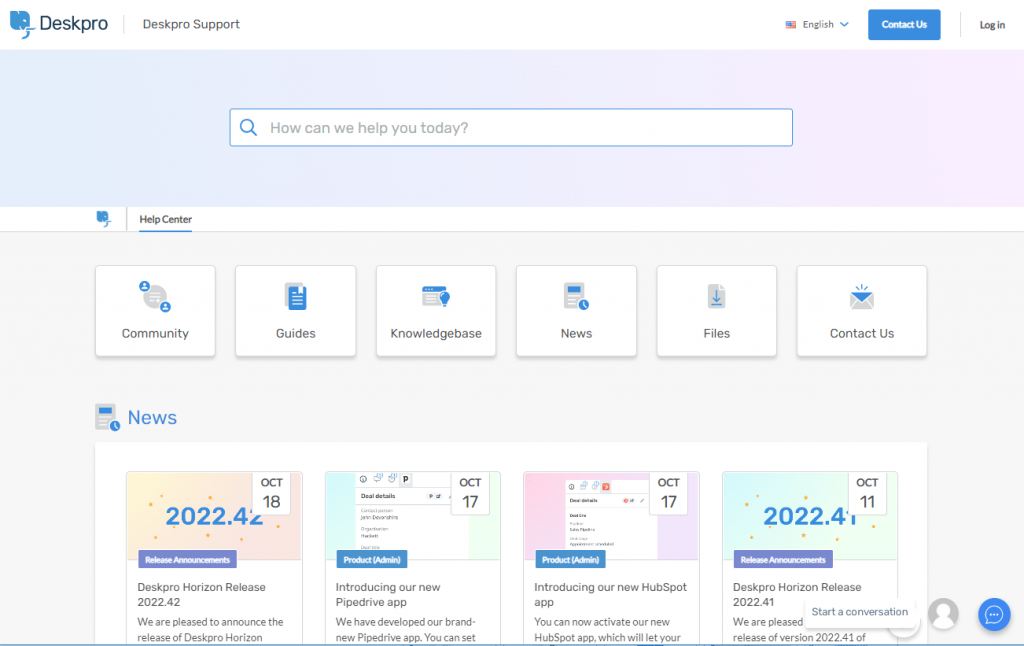Click the News section heading icon
This screenshot has width=1024, height=646.
coord(107,417)
